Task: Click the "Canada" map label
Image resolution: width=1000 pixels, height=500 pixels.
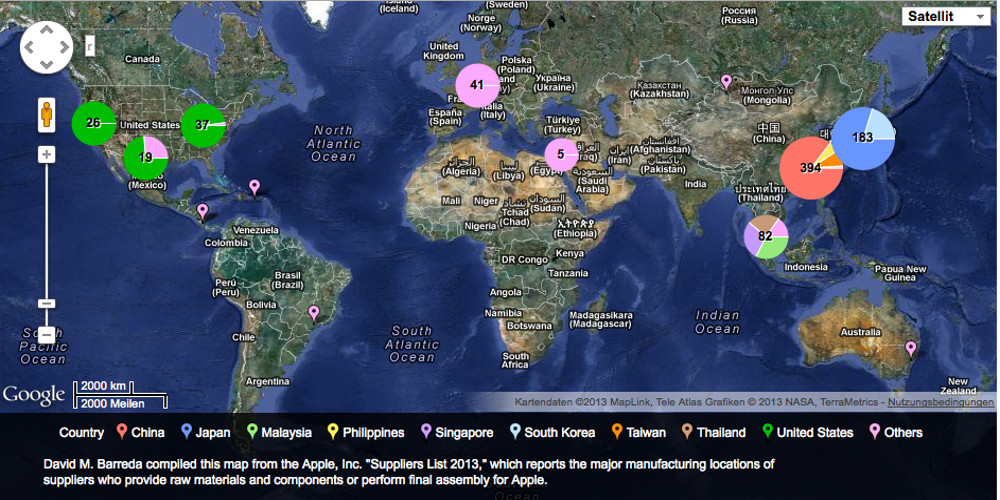Action: [142, 59]
